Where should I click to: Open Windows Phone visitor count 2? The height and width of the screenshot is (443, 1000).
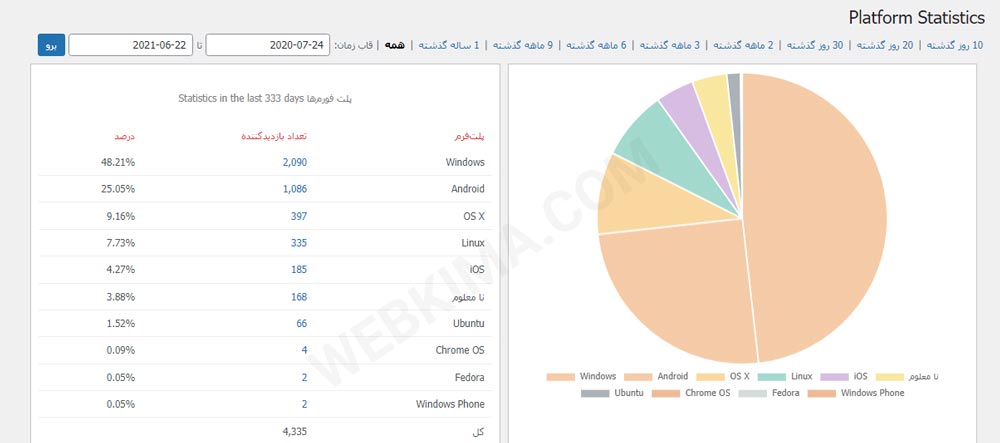click(x=304, y=405)
